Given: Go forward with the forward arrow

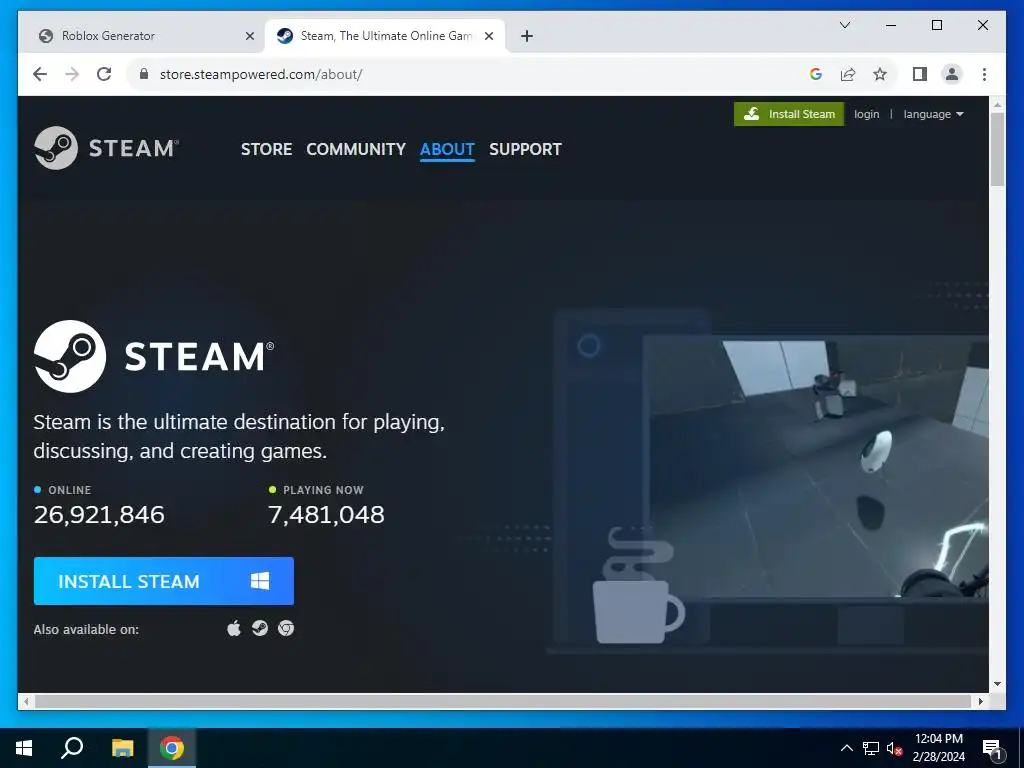Looking at the screenshot, I should pyautogui.click(x=72, y=74).
